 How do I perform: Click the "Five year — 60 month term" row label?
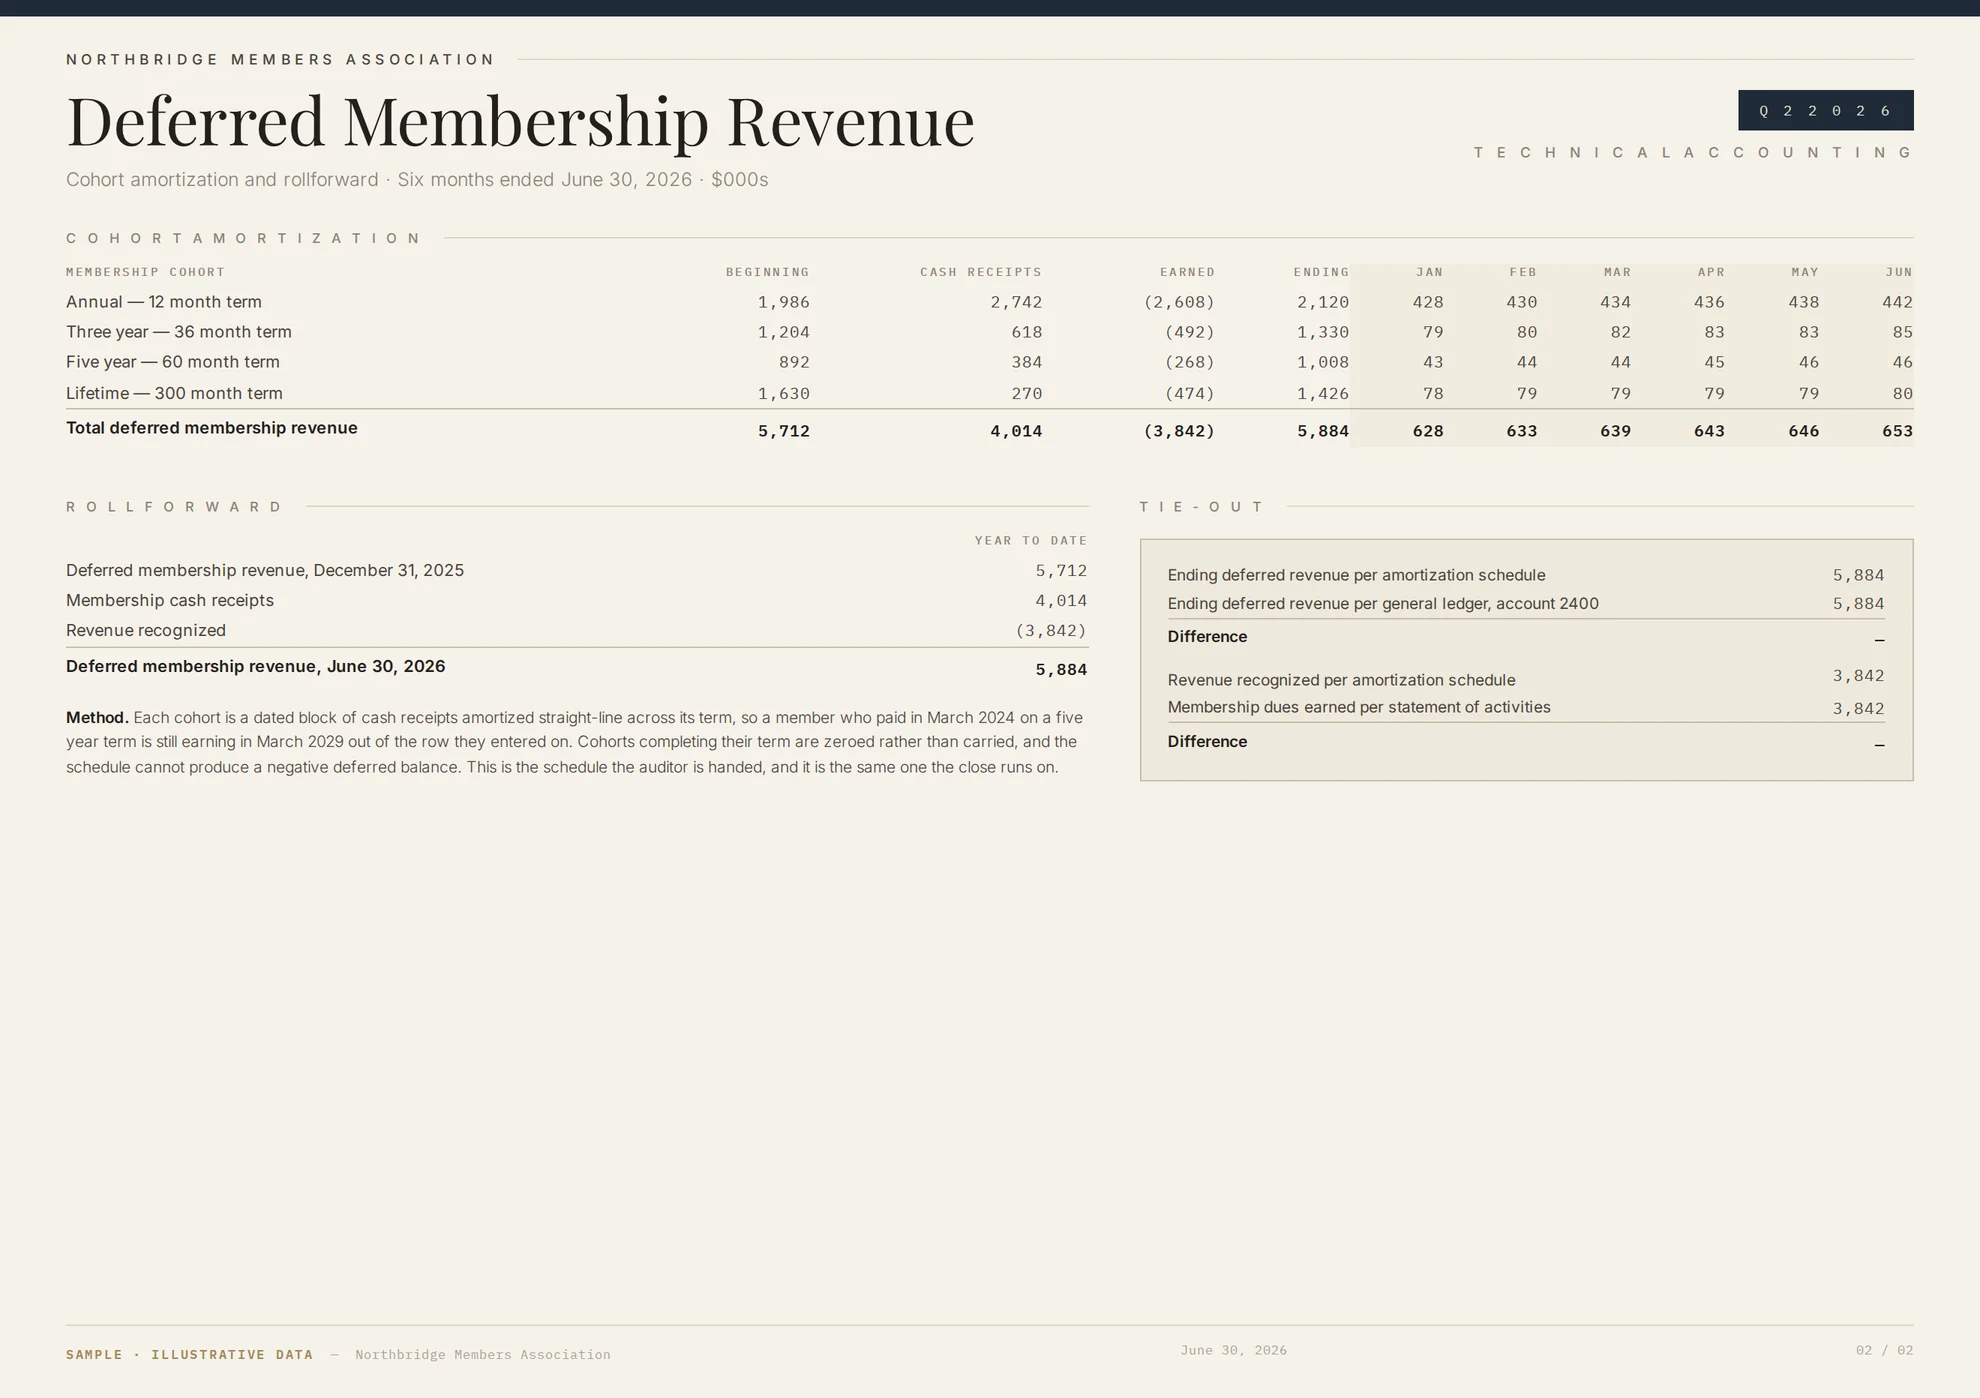point(173,362)
